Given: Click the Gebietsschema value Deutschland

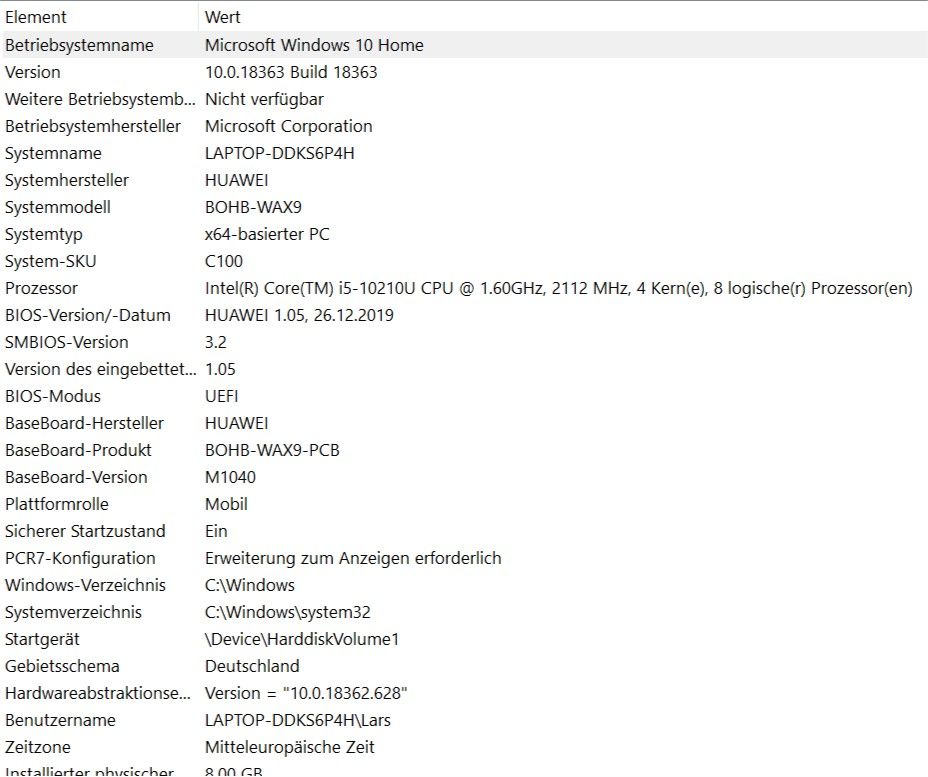Looking at the screenshot, I should (x=252, y=667).
